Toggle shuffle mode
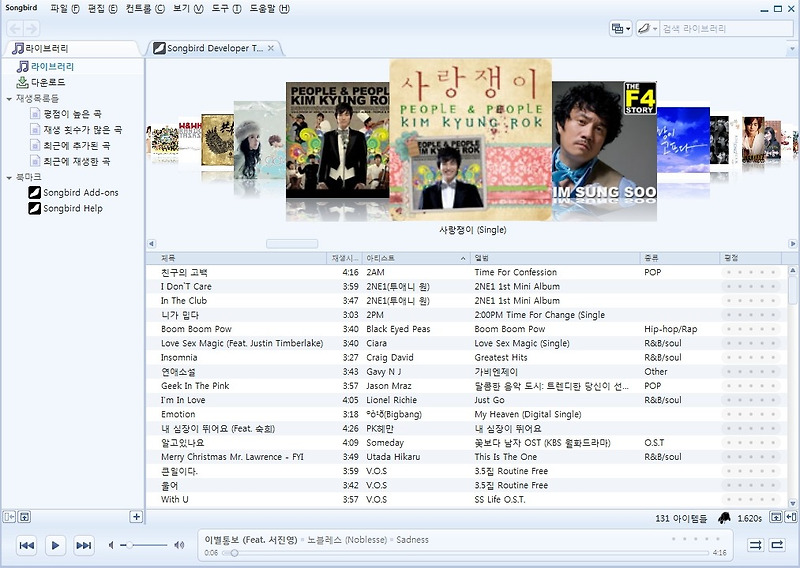The height and width of the screenshot is (568, 800). tap(755, 546)
